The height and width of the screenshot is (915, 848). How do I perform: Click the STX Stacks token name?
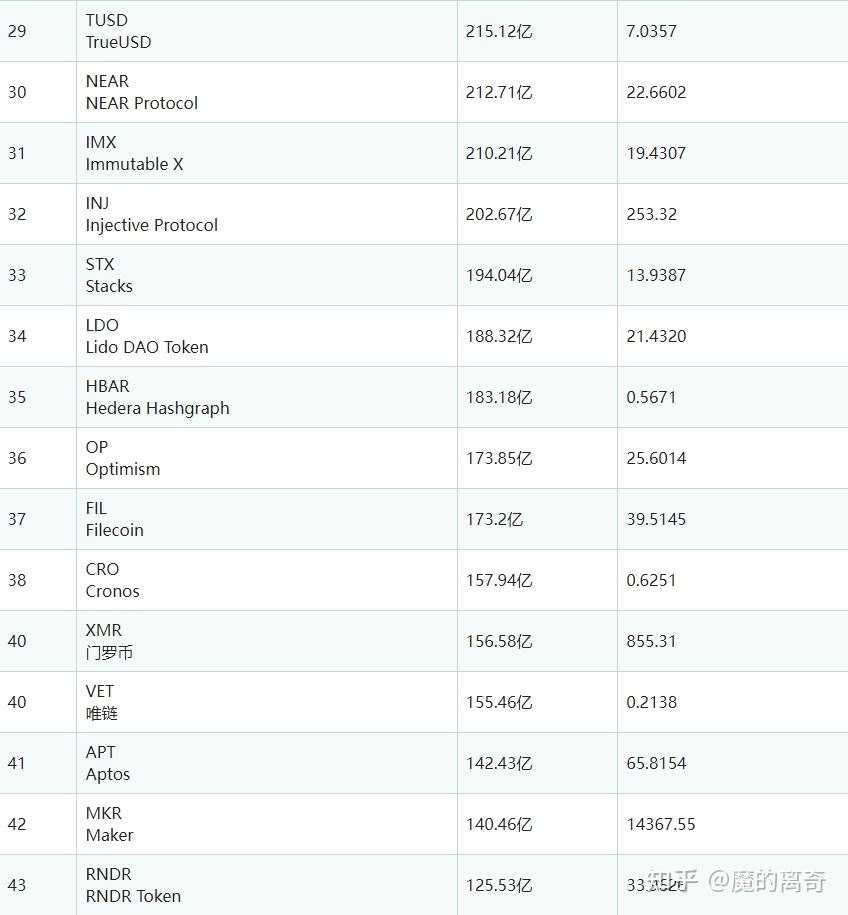point(109,275)
